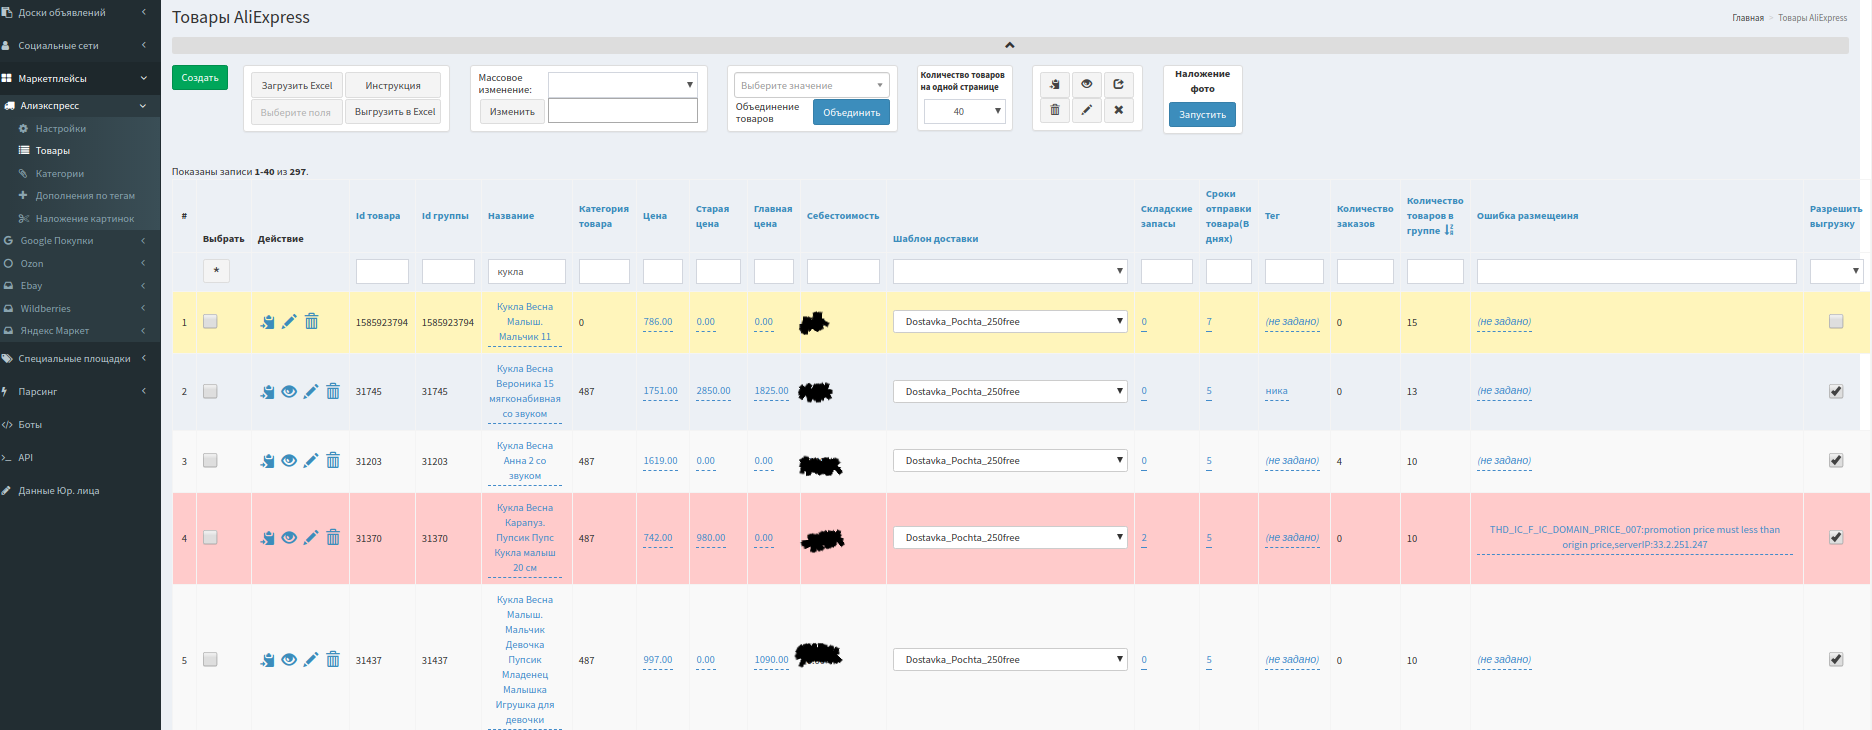1872x730 pixels.
Task: Click price 1751.00 of product 31745
Action: pos(660,391)
